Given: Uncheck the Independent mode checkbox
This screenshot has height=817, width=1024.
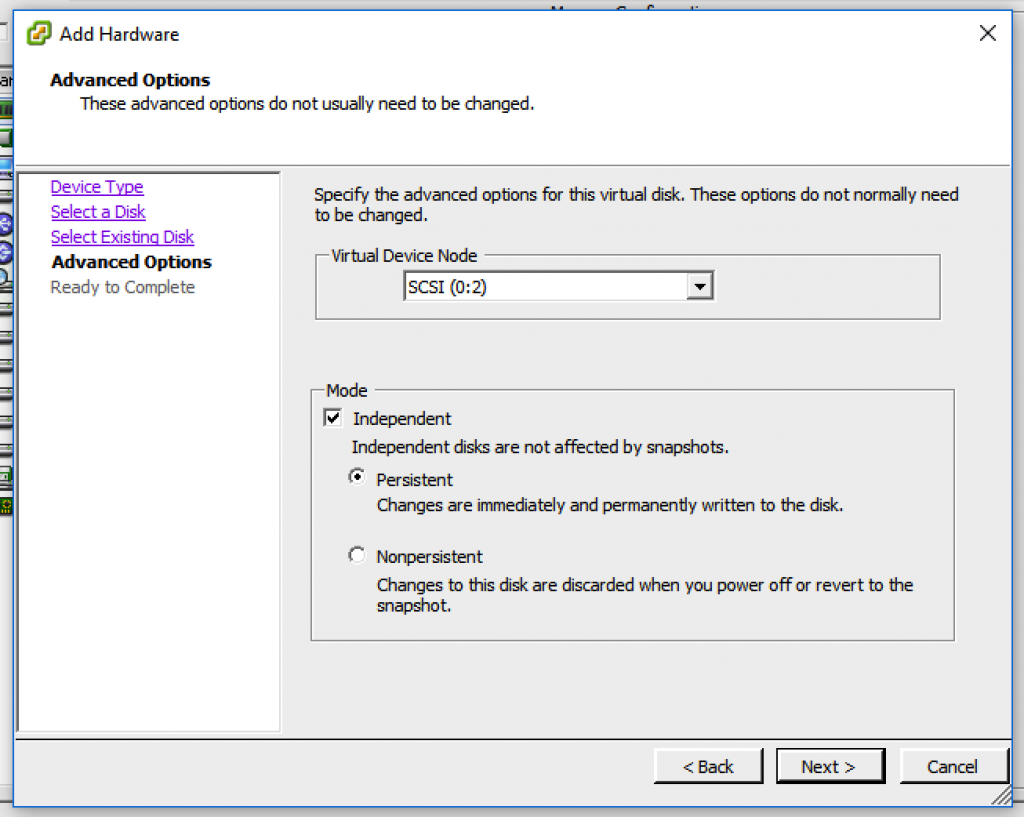Looking at the screenshot, I should point(332,418).
